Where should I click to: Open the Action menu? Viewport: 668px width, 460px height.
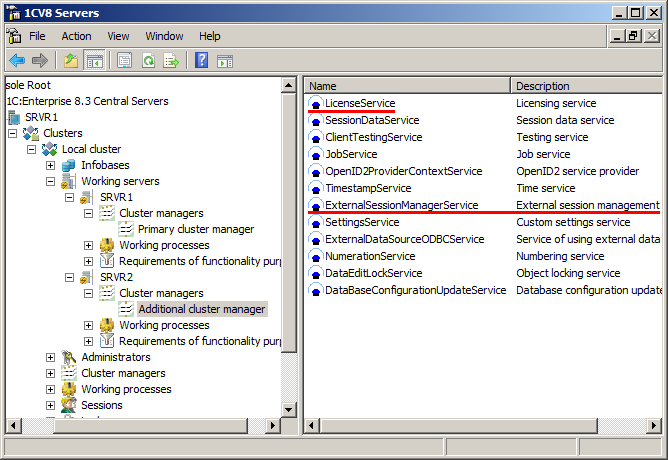(x=76, y=36)
